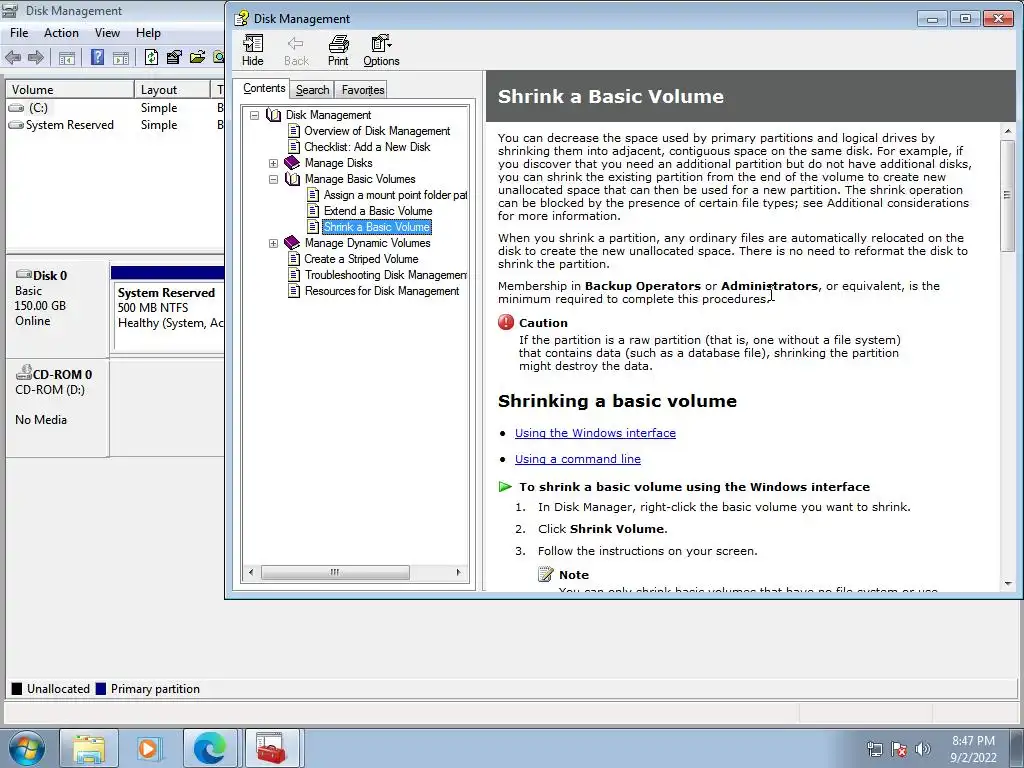Viewport: 1024px width, 768px height.
Task: Open Windows Media Player from taskbar
Action: coord(149,748)
